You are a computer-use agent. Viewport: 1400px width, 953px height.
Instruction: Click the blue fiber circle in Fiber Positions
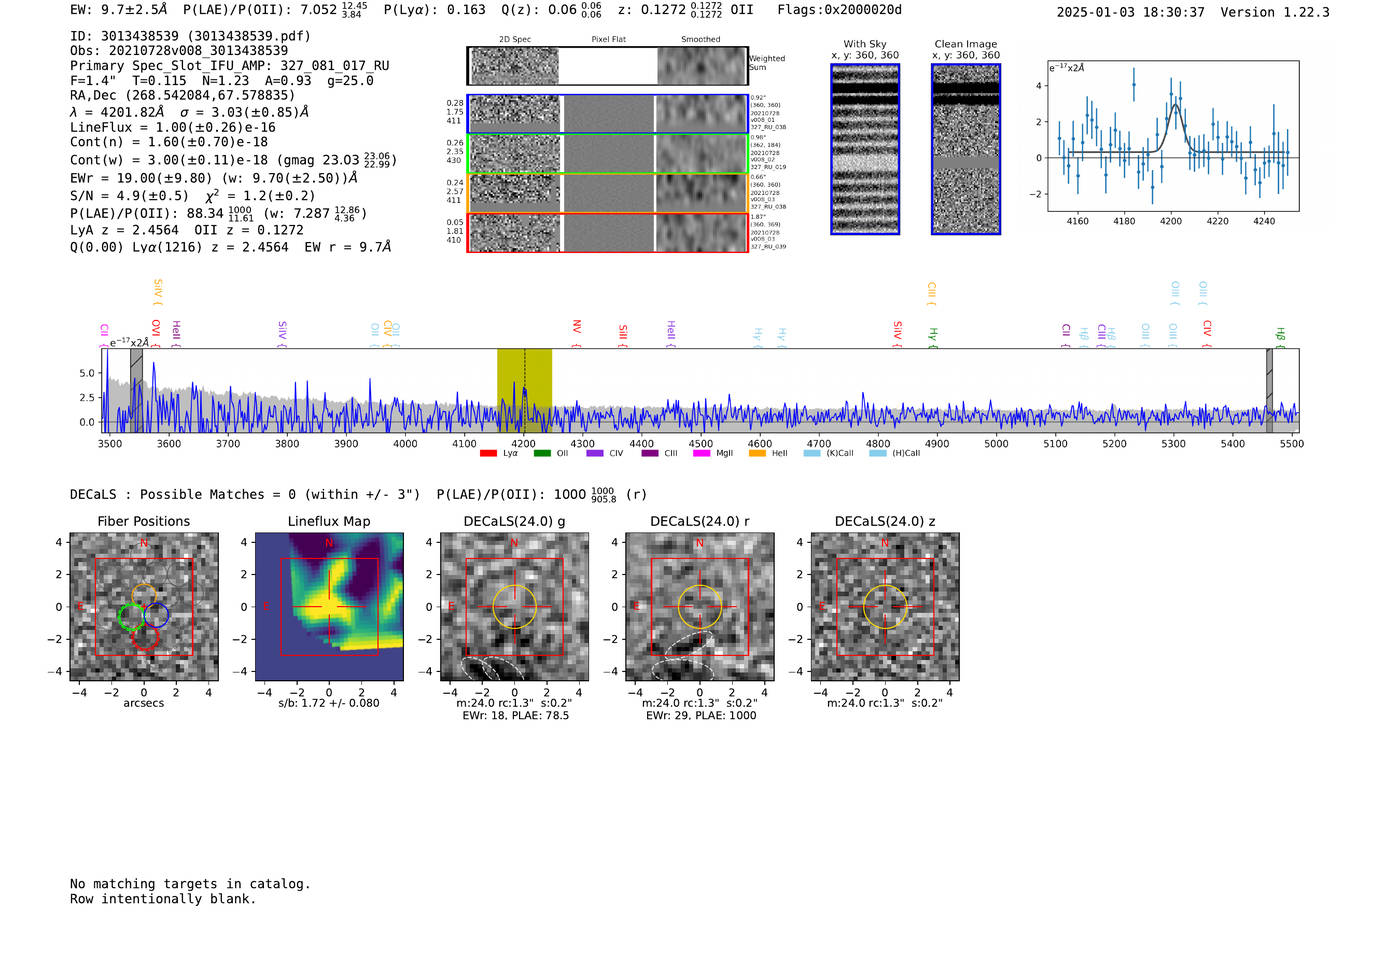click(x=156, y=615)
